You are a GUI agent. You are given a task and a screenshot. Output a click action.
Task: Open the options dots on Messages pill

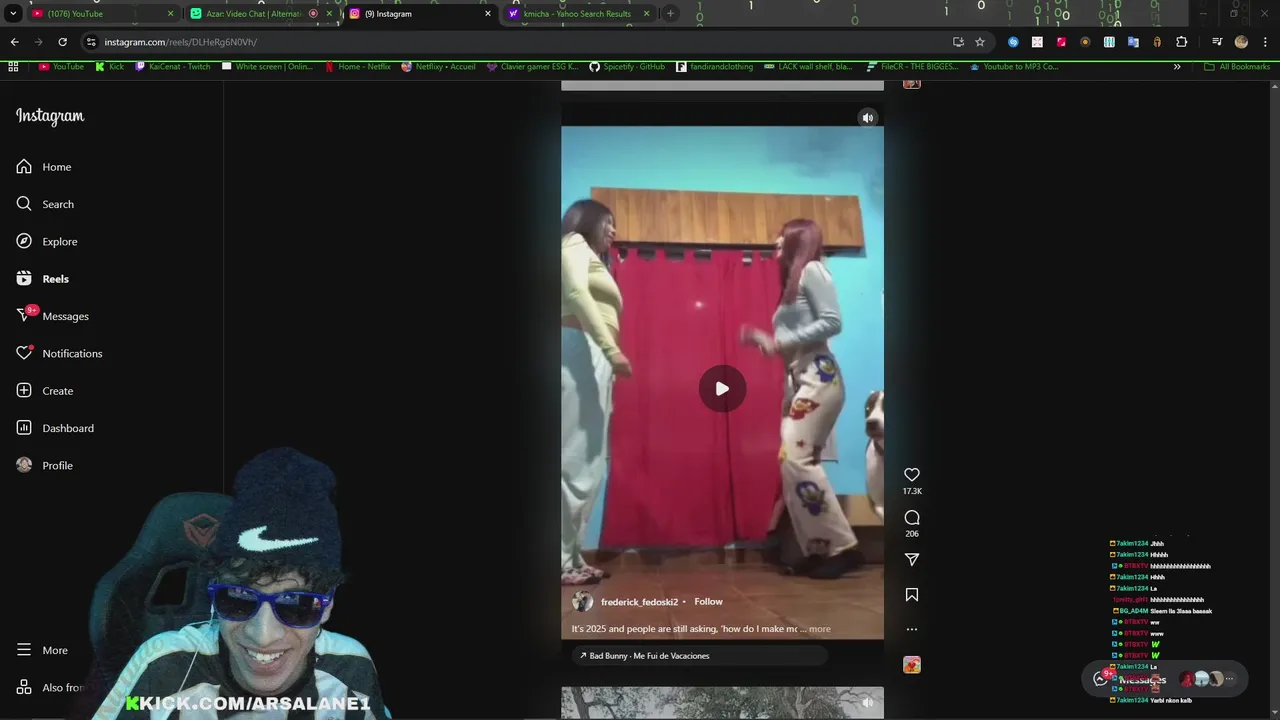(x=1230, y=679)
